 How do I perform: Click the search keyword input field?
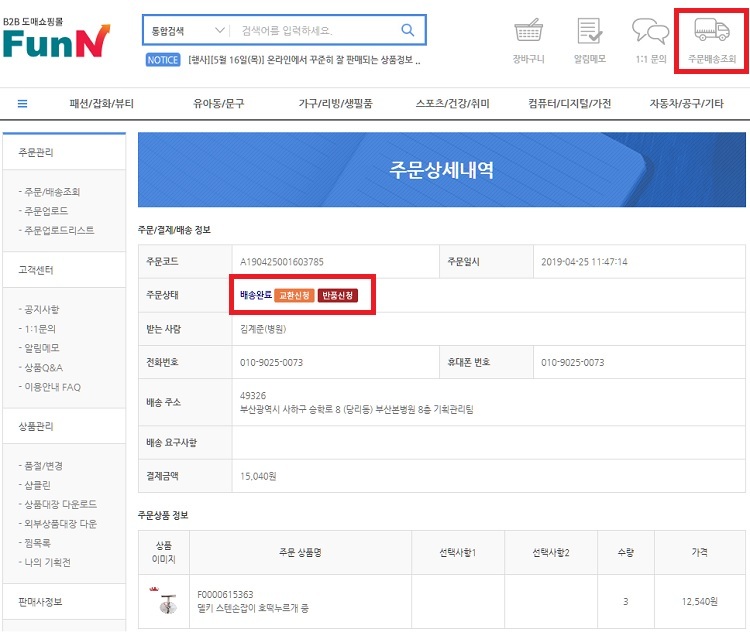tap(315, 31)
